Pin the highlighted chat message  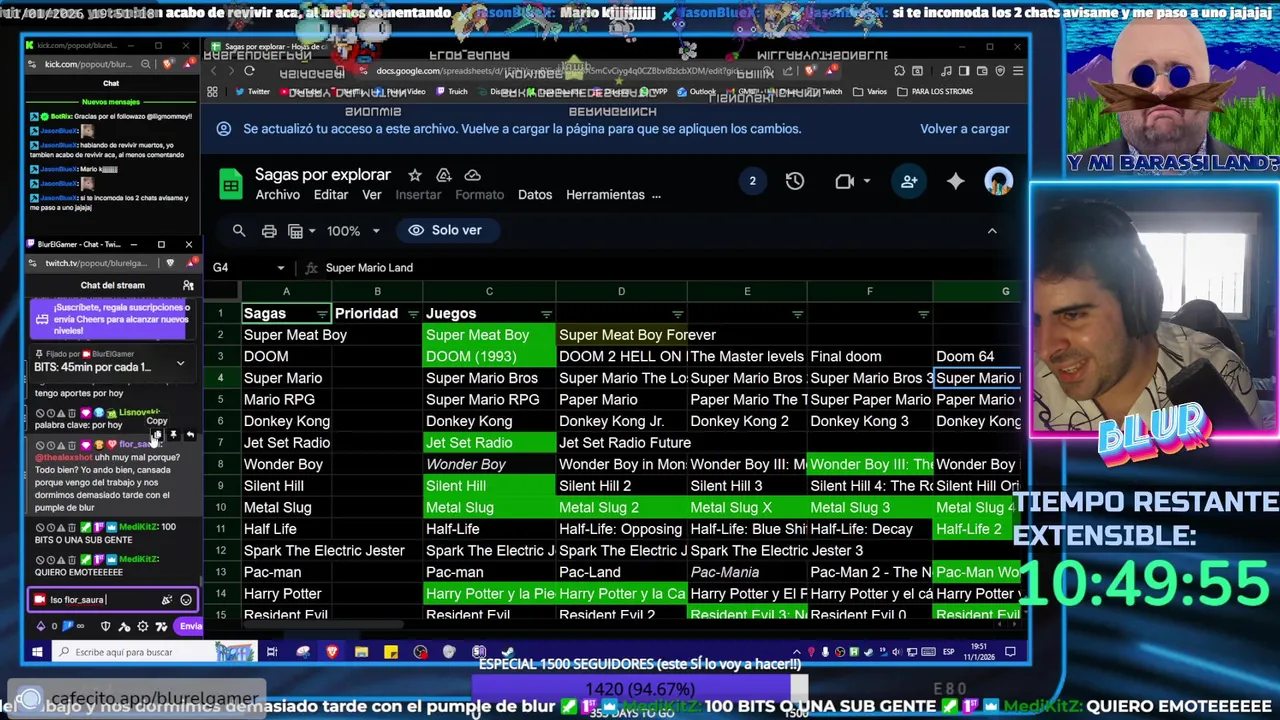tap(173, 435)
